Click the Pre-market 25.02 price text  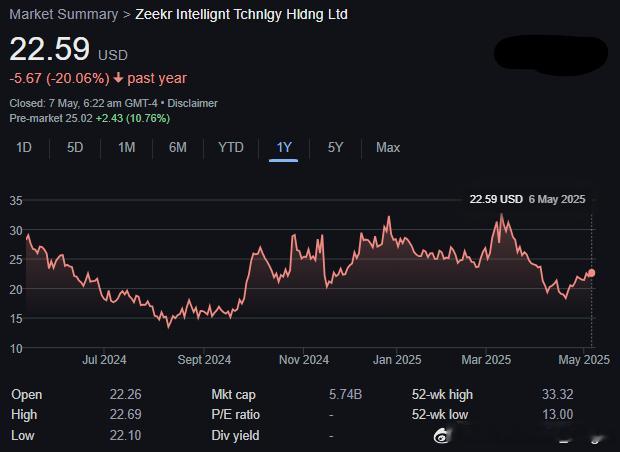point(51,118)
